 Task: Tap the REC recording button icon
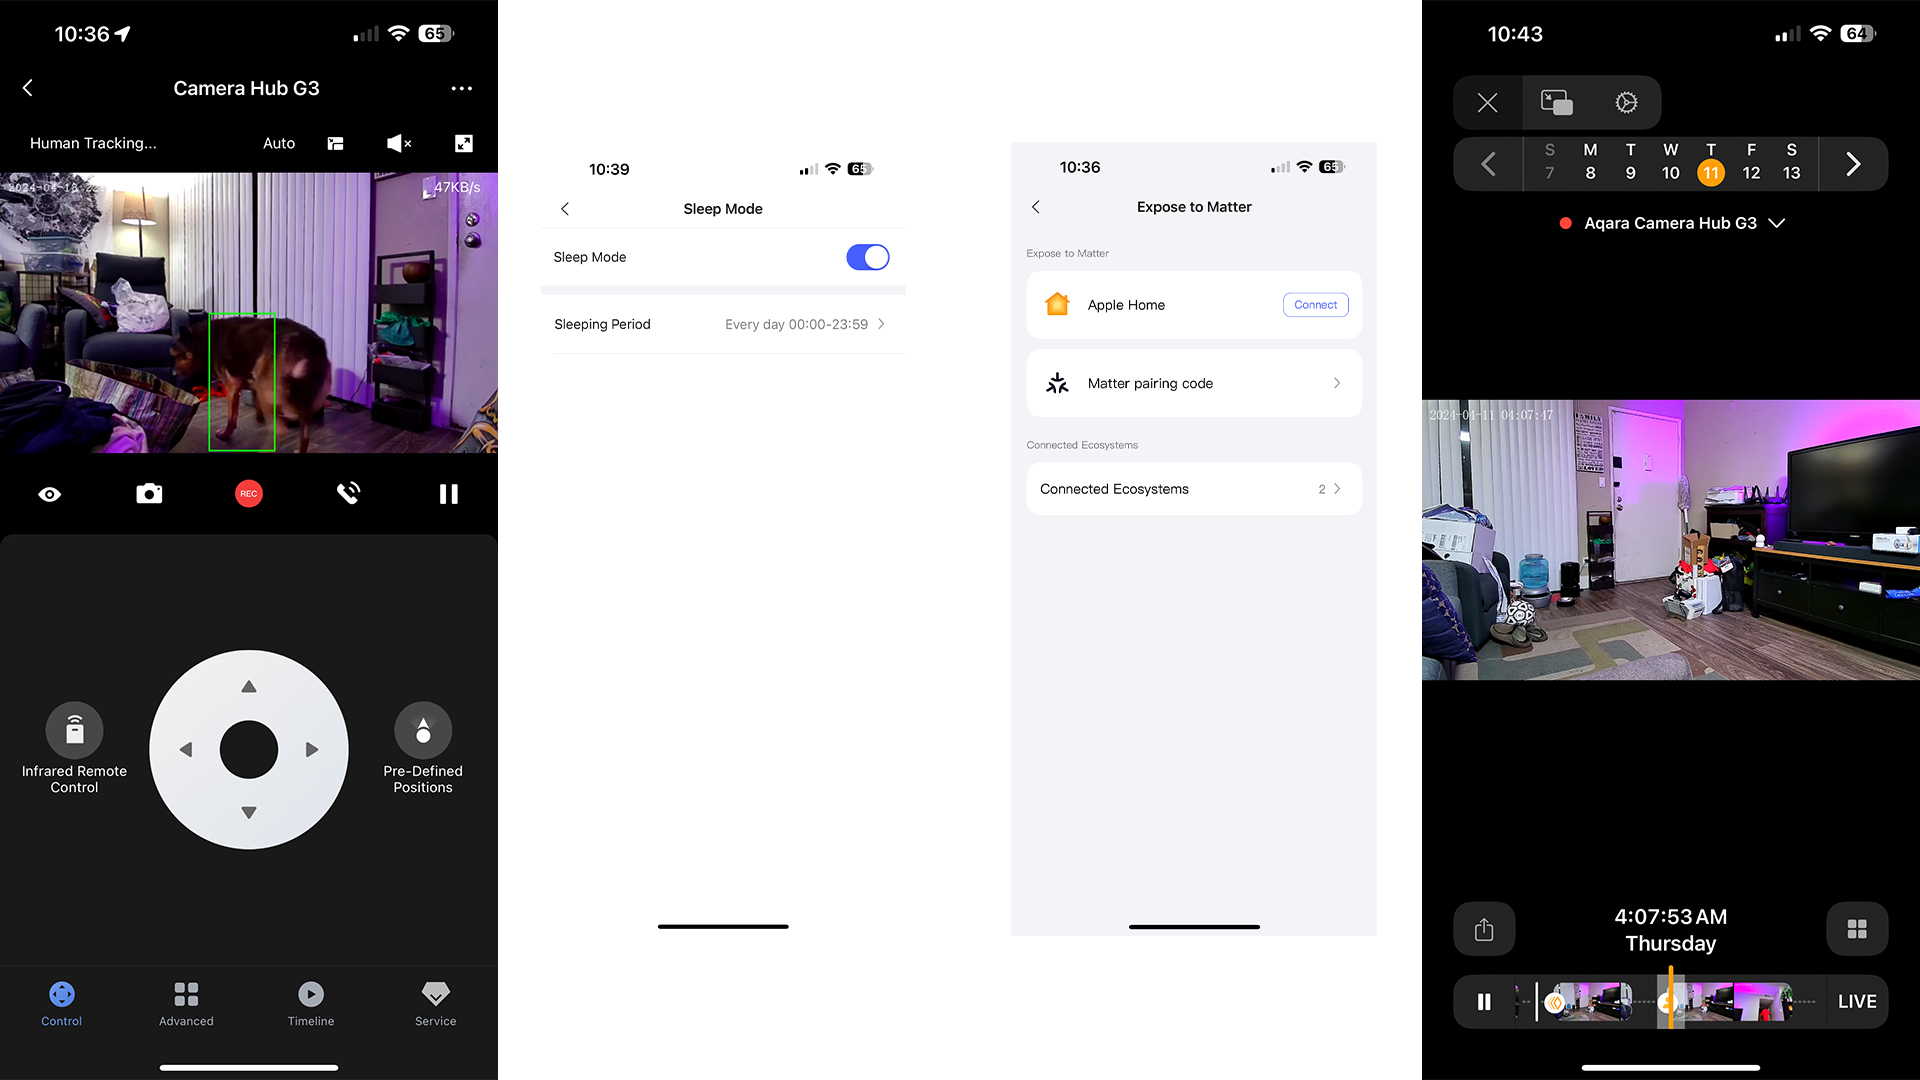pyautogui.click(x=248, y=493)
